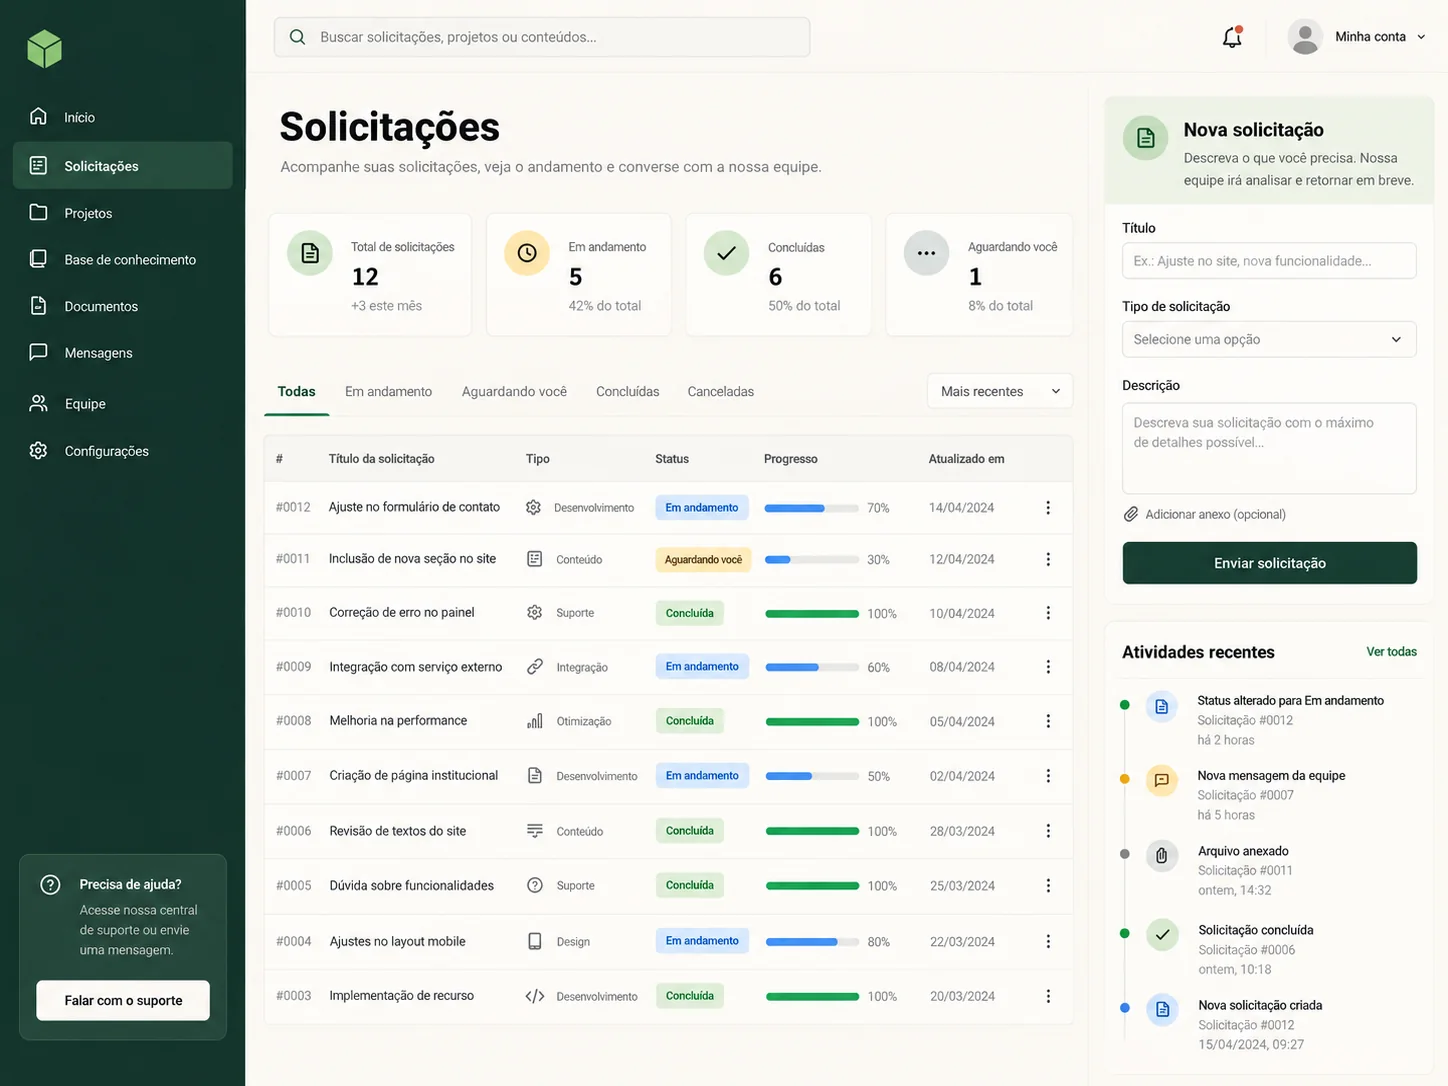Click the 70% progress bar for #0012

[x=811, y=508]
